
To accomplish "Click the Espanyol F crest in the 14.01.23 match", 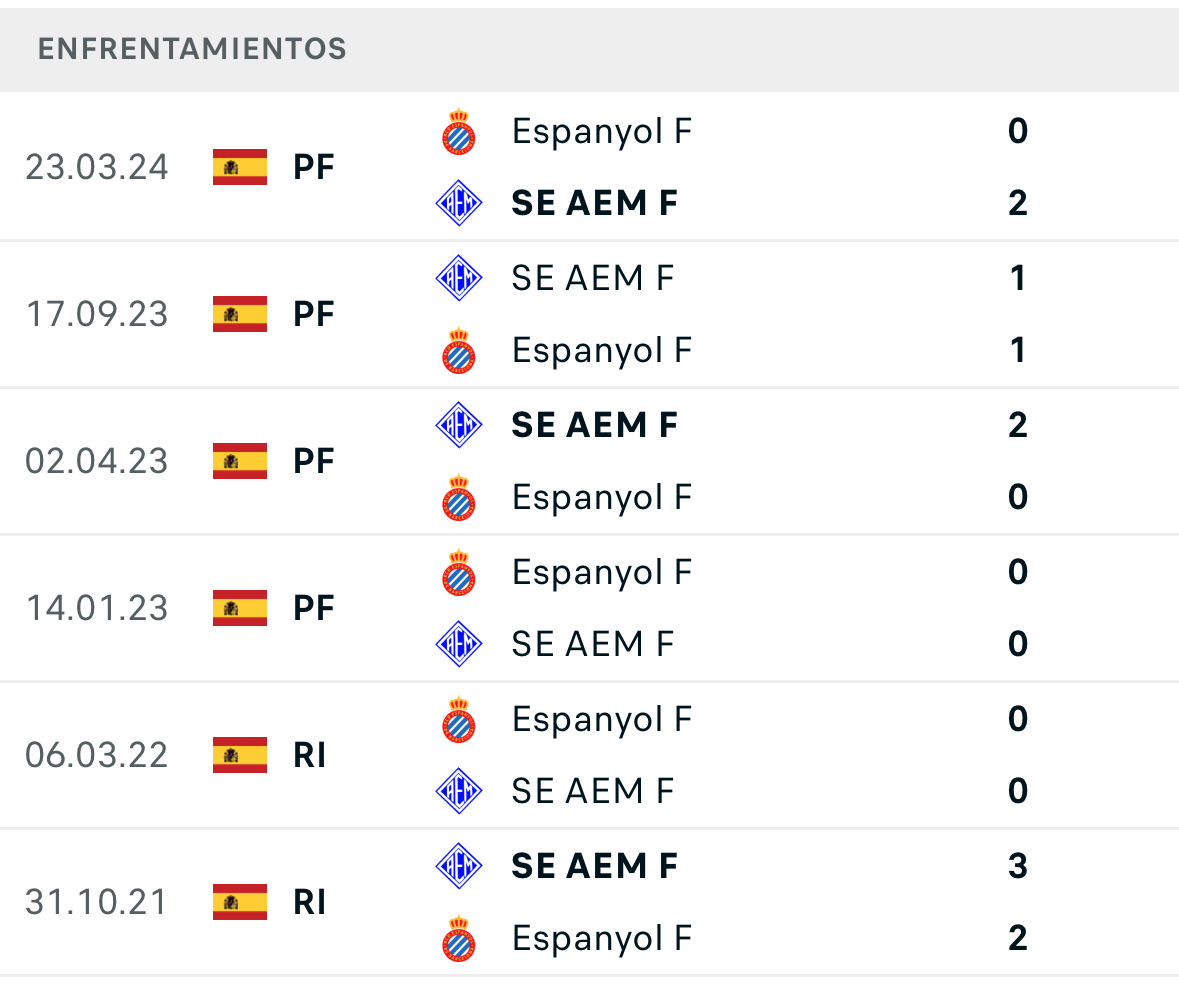I will (458, 571).
